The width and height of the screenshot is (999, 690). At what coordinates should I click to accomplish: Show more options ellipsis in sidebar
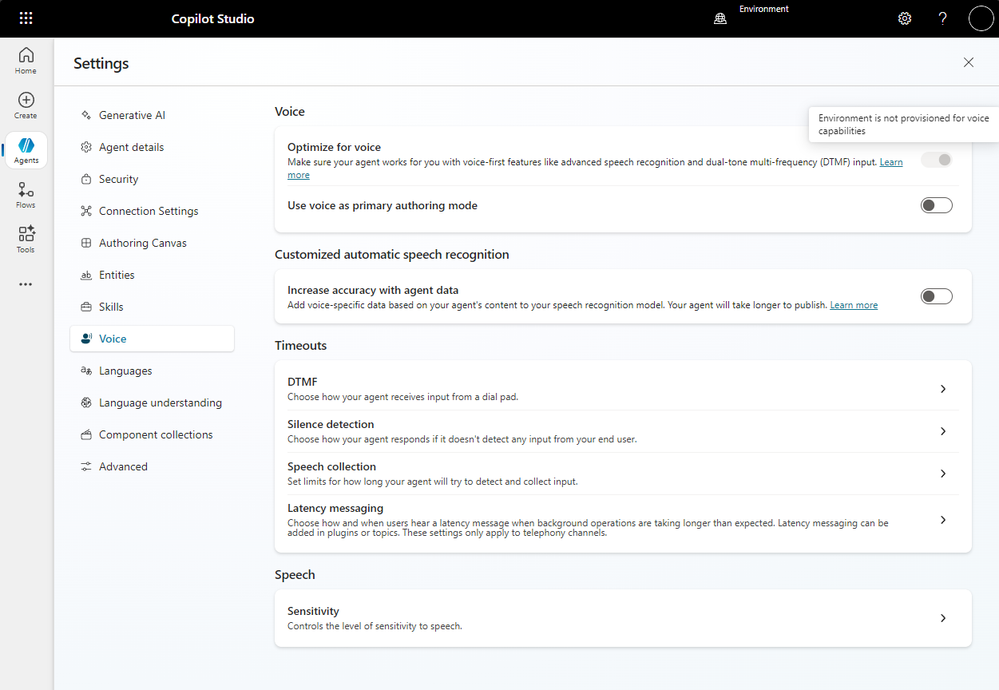pyautogui.click(x=26, y=284)
